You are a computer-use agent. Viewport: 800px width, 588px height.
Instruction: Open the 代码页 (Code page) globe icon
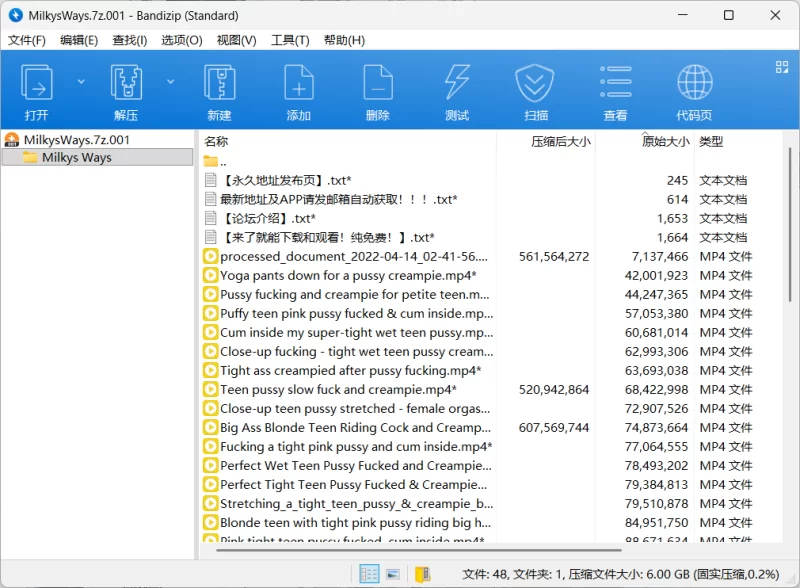point(694,90)
